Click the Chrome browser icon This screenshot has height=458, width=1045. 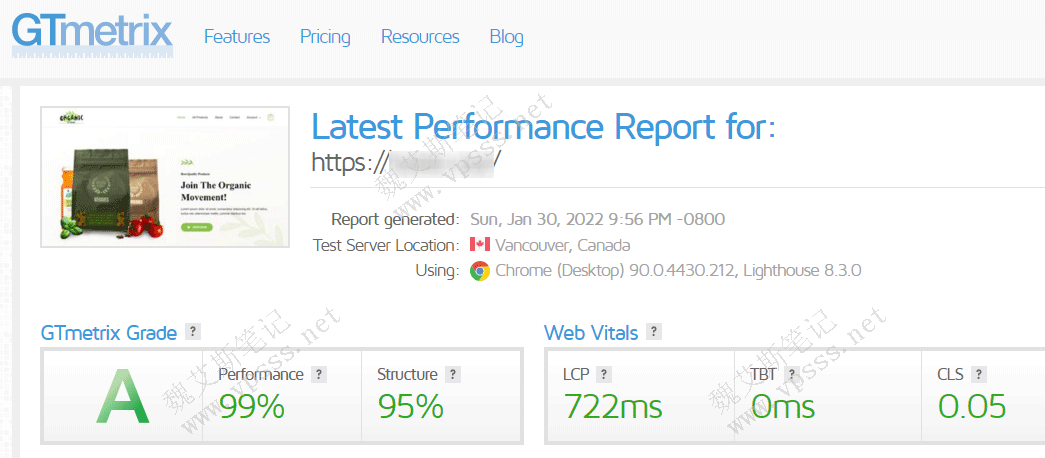[x=480, y=271]
